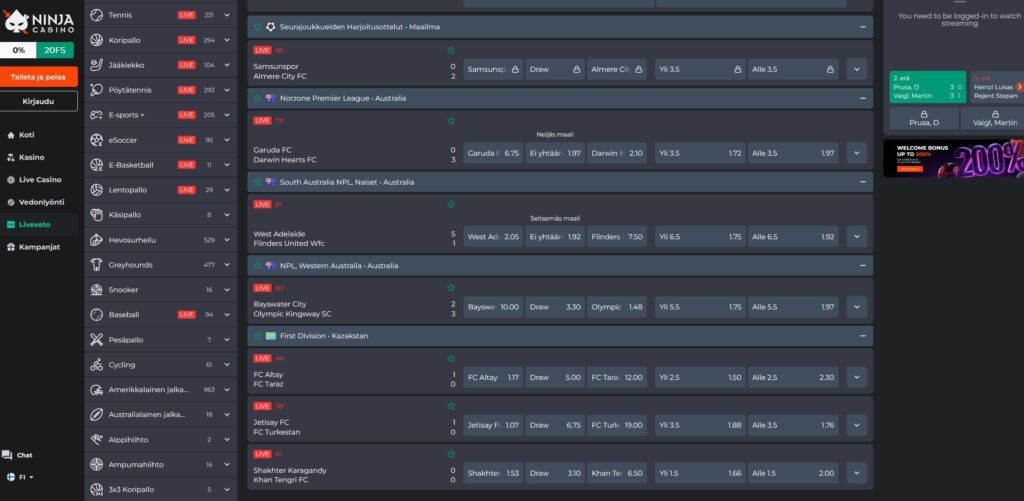1024x501 pixels.
Task: Open Kasino in the main menu
Action: point(26,157)
